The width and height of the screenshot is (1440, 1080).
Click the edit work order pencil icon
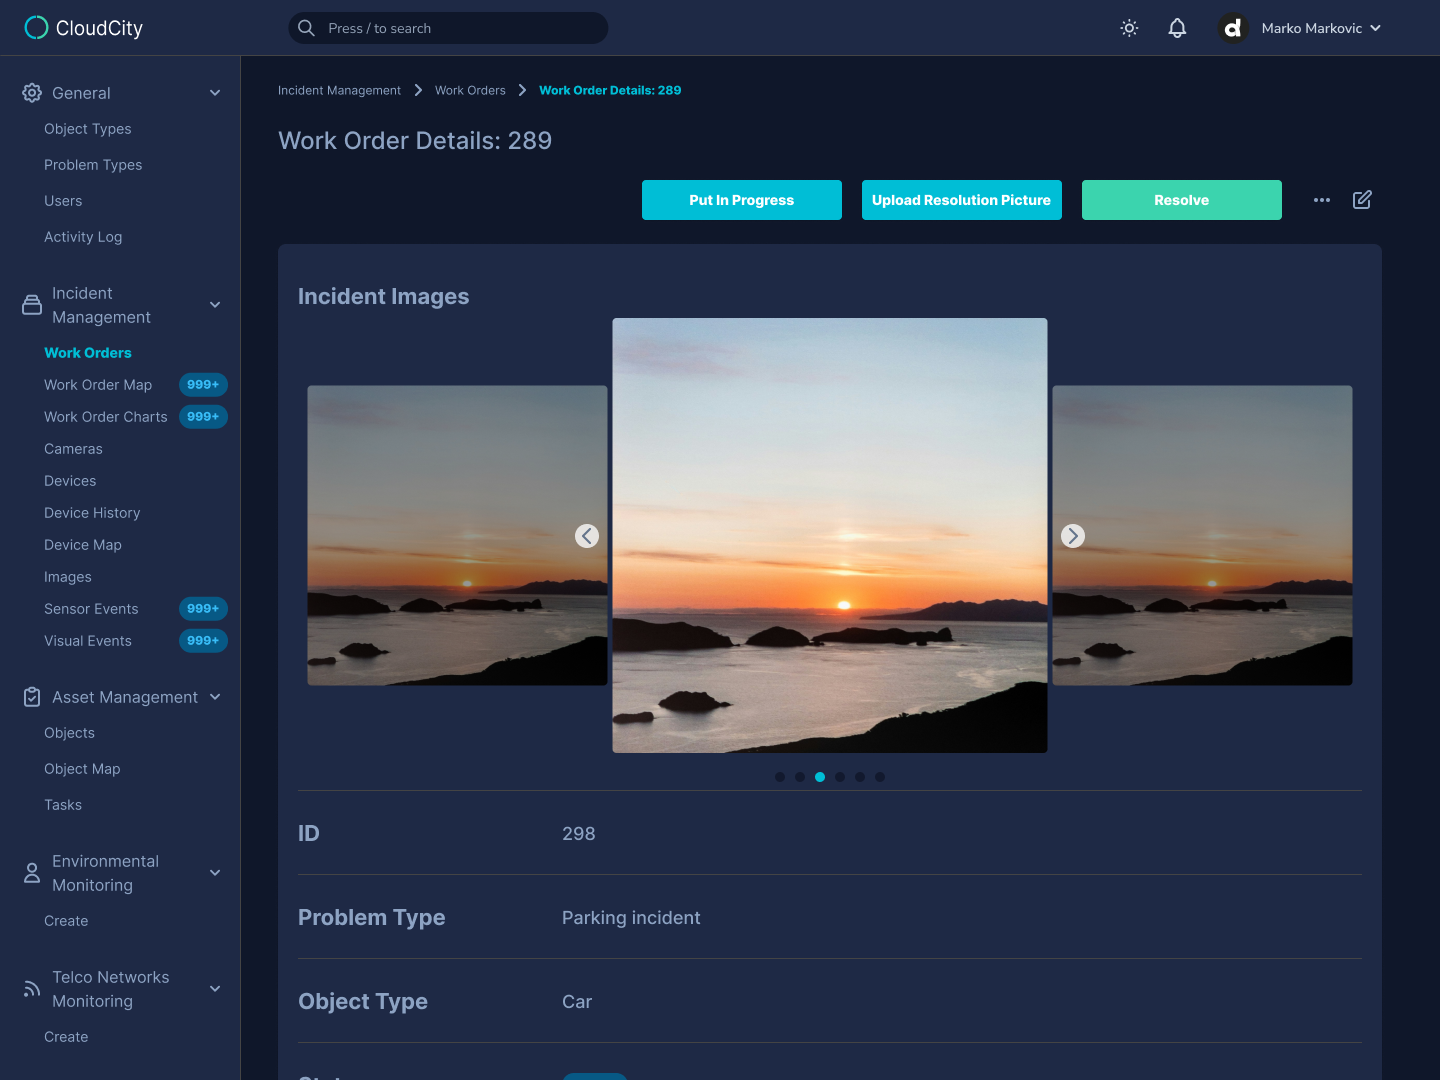tap(1362, 200)
